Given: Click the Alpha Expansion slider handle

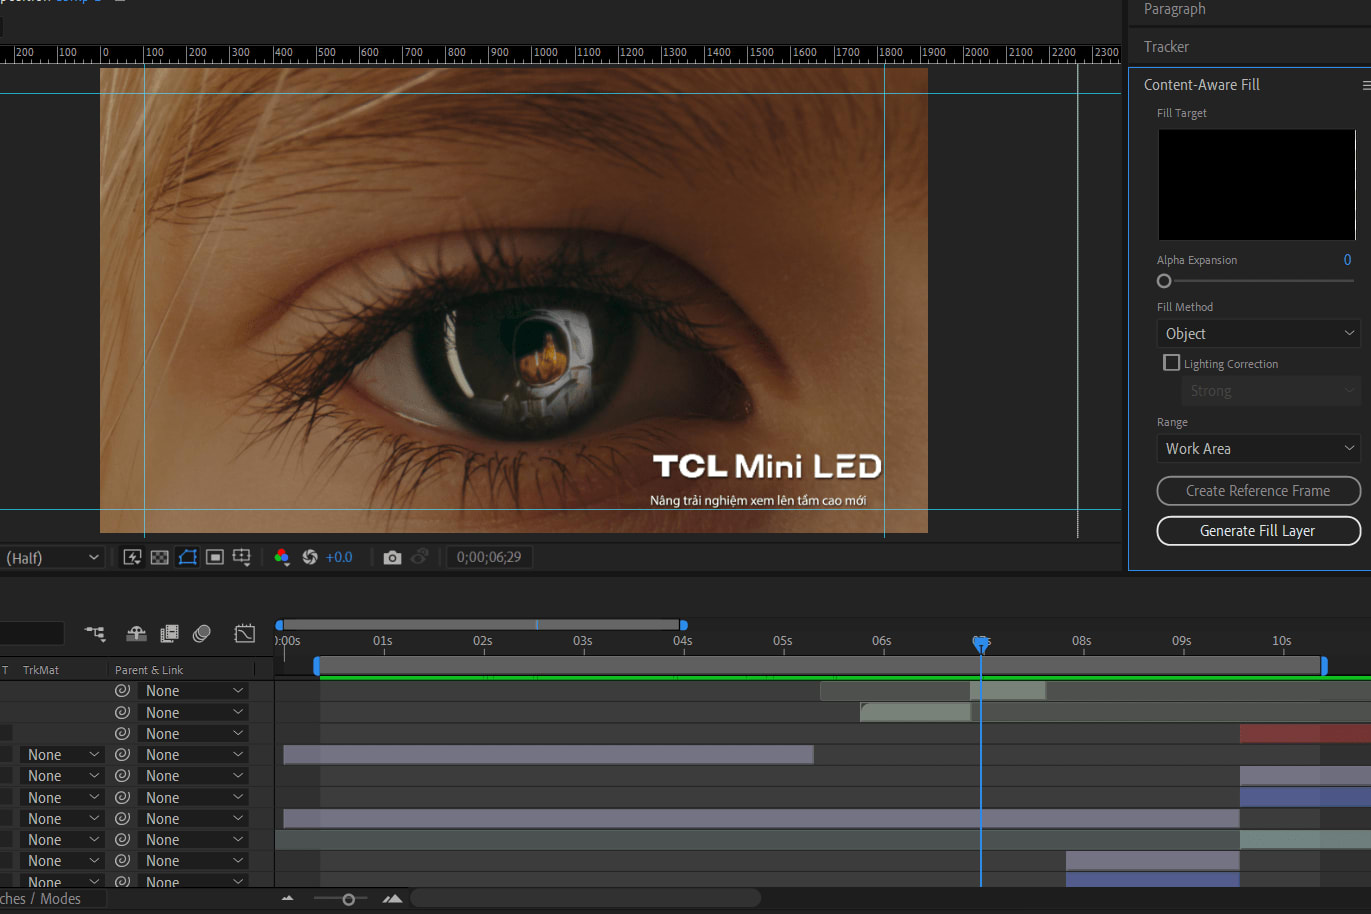Looking at the screenshot, I should [1164, 281].
